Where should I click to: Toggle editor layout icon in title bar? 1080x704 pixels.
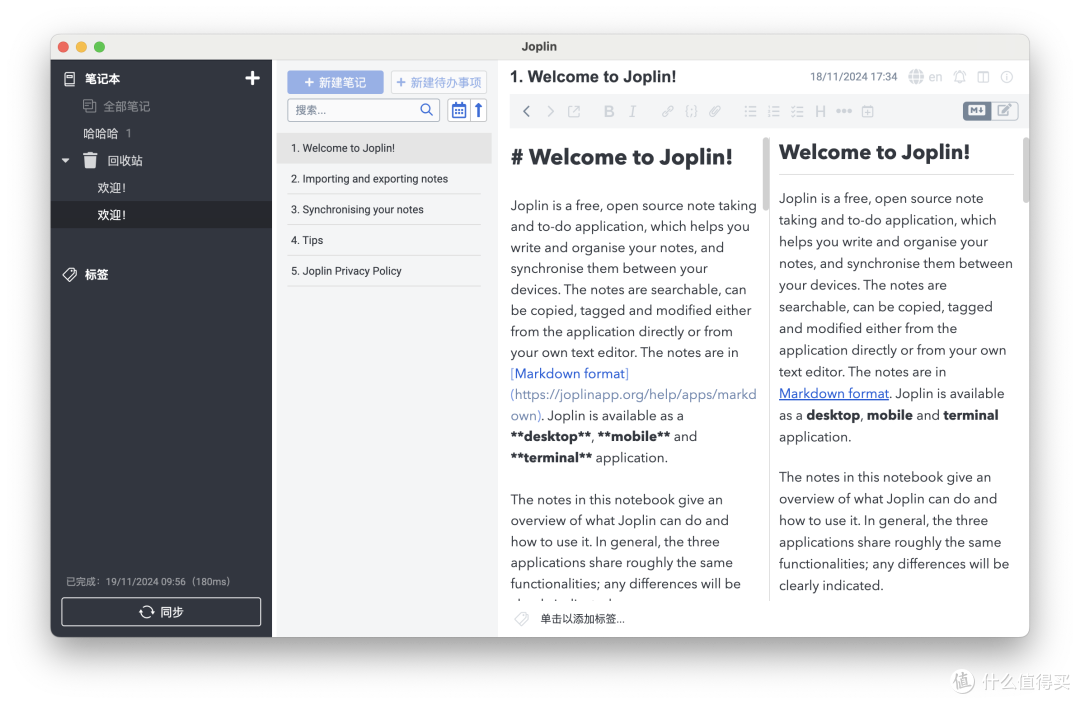point(984,76)
